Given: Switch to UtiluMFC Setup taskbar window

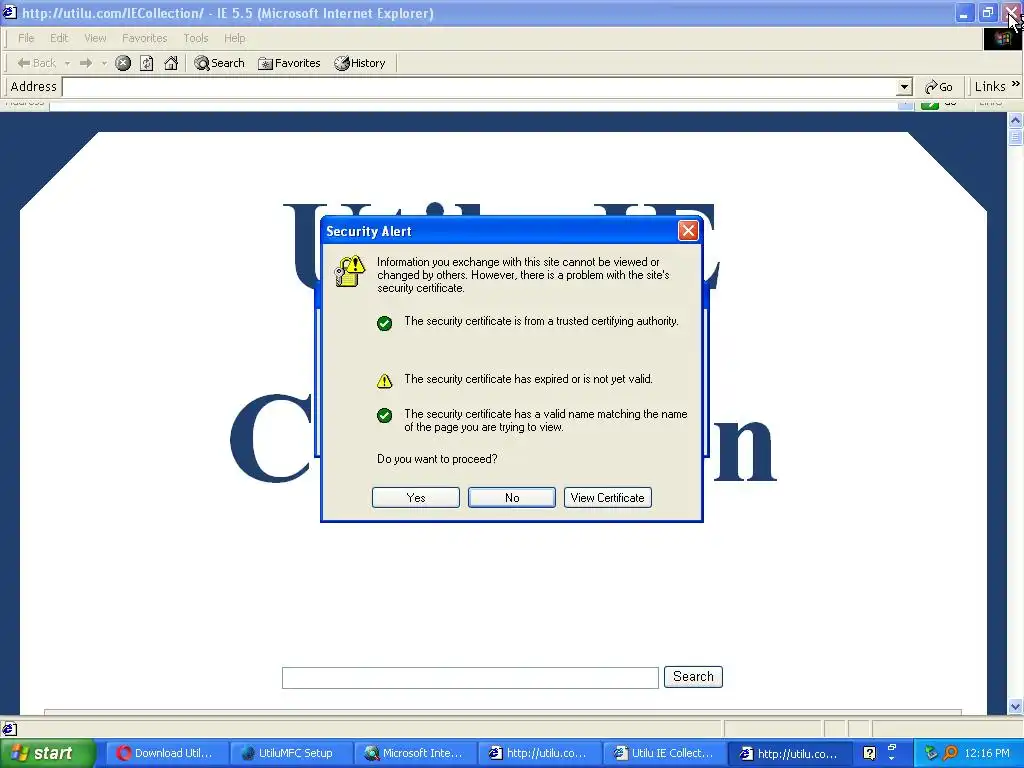Looking at the screenshot, I should [291, 753].
